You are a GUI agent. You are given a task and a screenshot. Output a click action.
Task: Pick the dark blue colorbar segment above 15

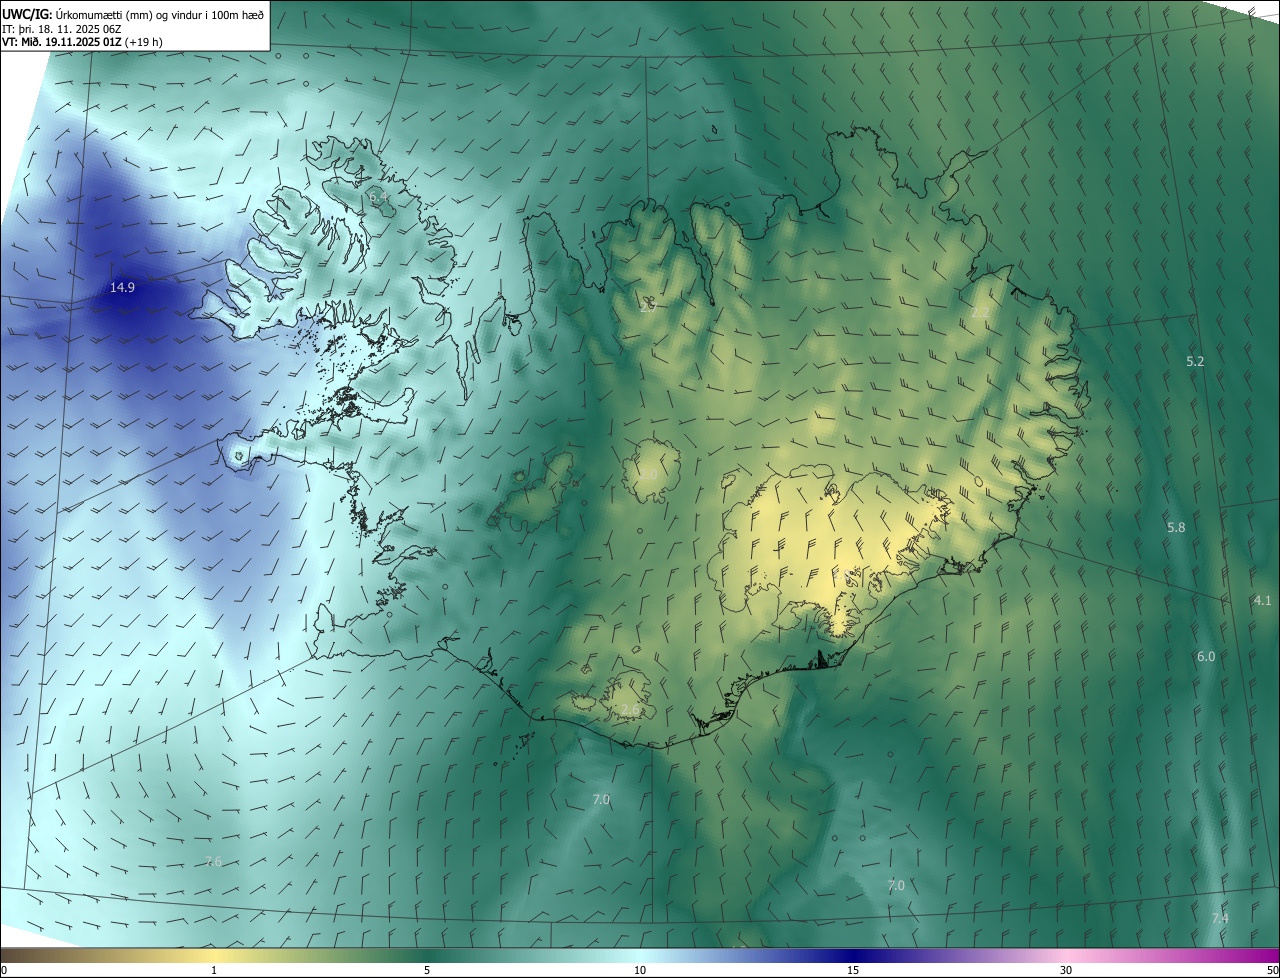point(853,956)
